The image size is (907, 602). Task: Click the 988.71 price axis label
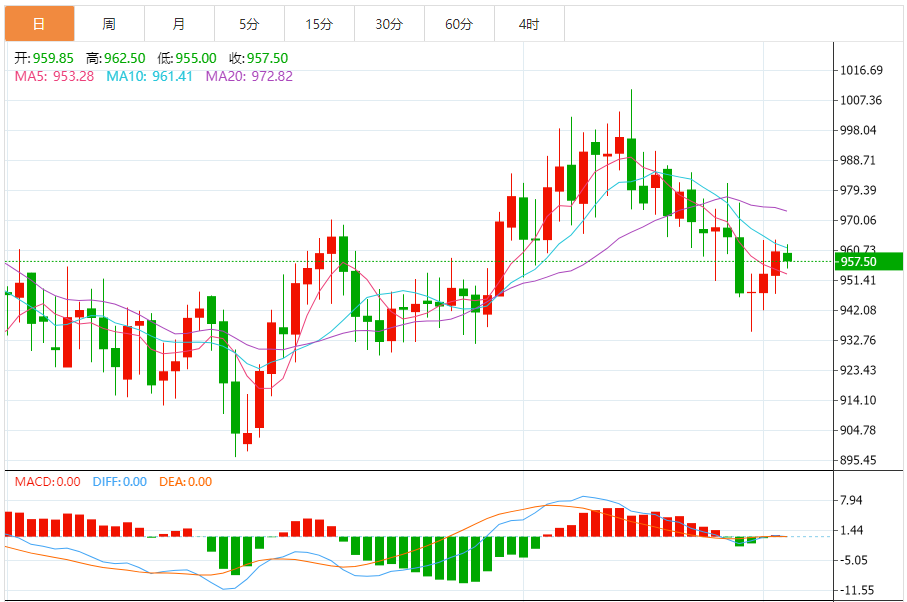coord(858,160)
